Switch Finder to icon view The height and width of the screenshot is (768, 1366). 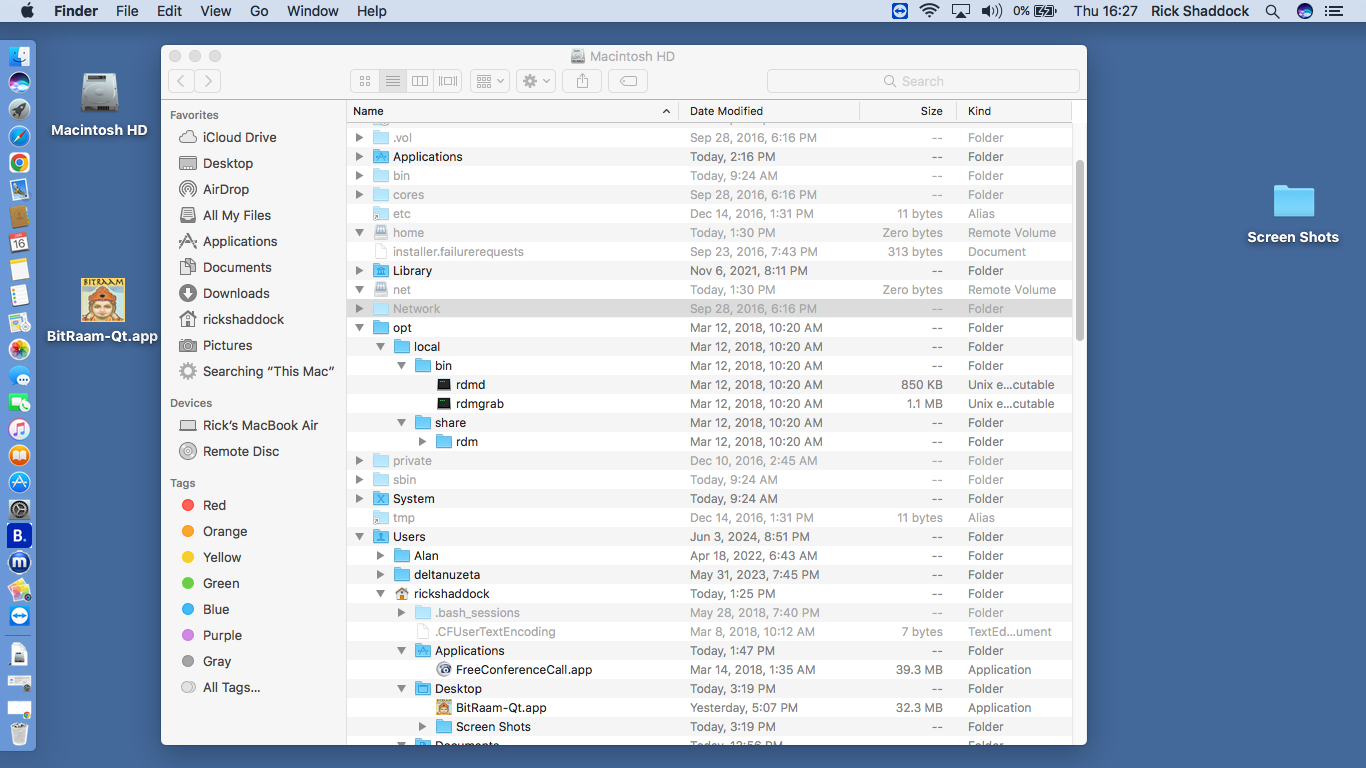(365, 81)
